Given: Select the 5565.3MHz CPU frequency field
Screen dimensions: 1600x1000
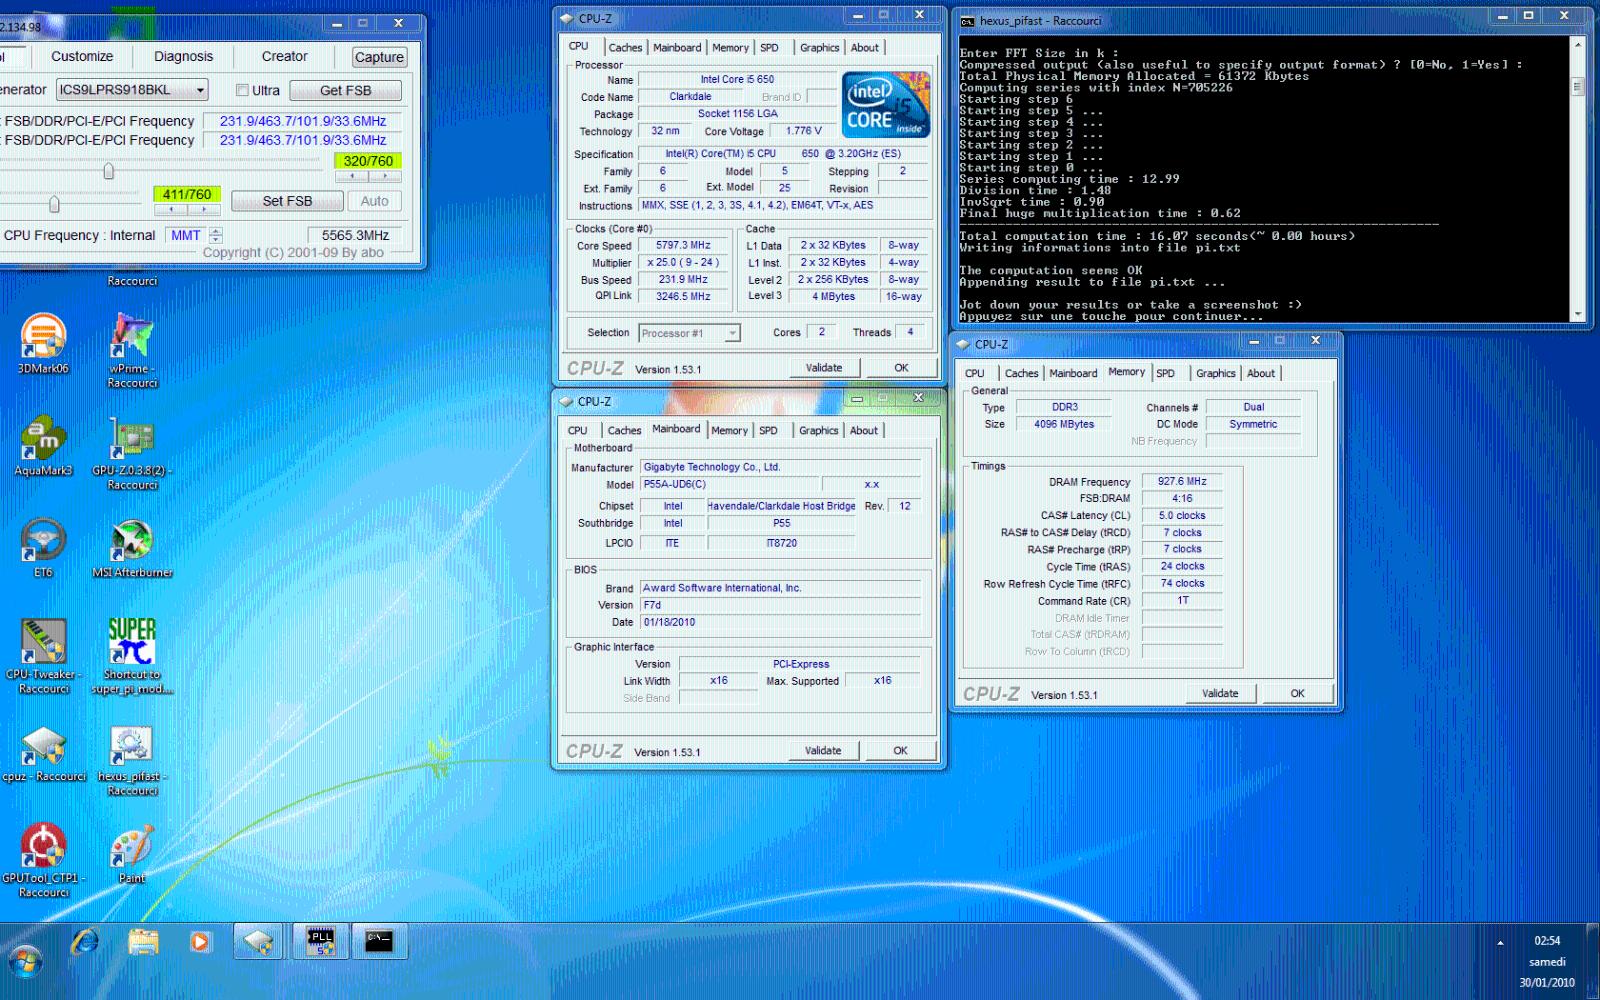Looking at the screenshot, I should tap(356, 236).
